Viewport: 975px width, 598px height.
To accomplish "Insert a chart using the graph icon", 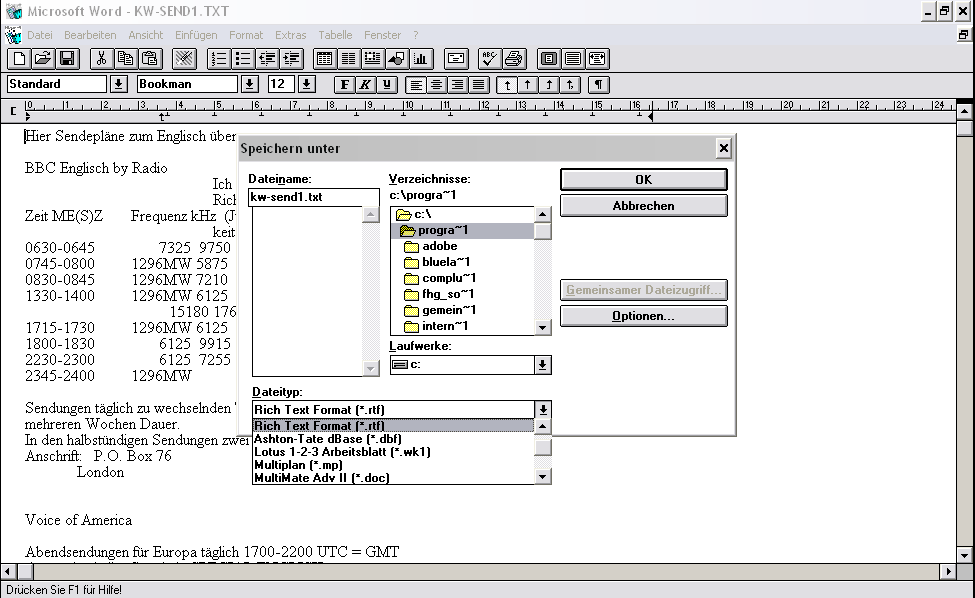I will coord(421,59).
